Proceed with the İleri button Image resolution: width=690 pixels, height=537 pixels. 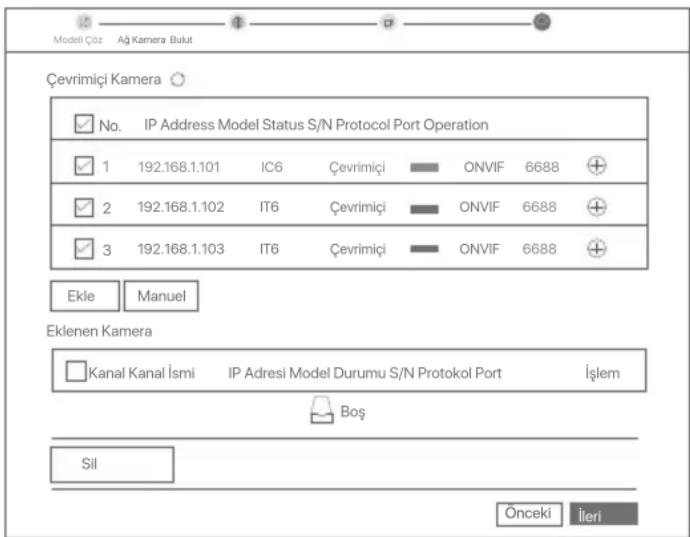click(603, 514)
